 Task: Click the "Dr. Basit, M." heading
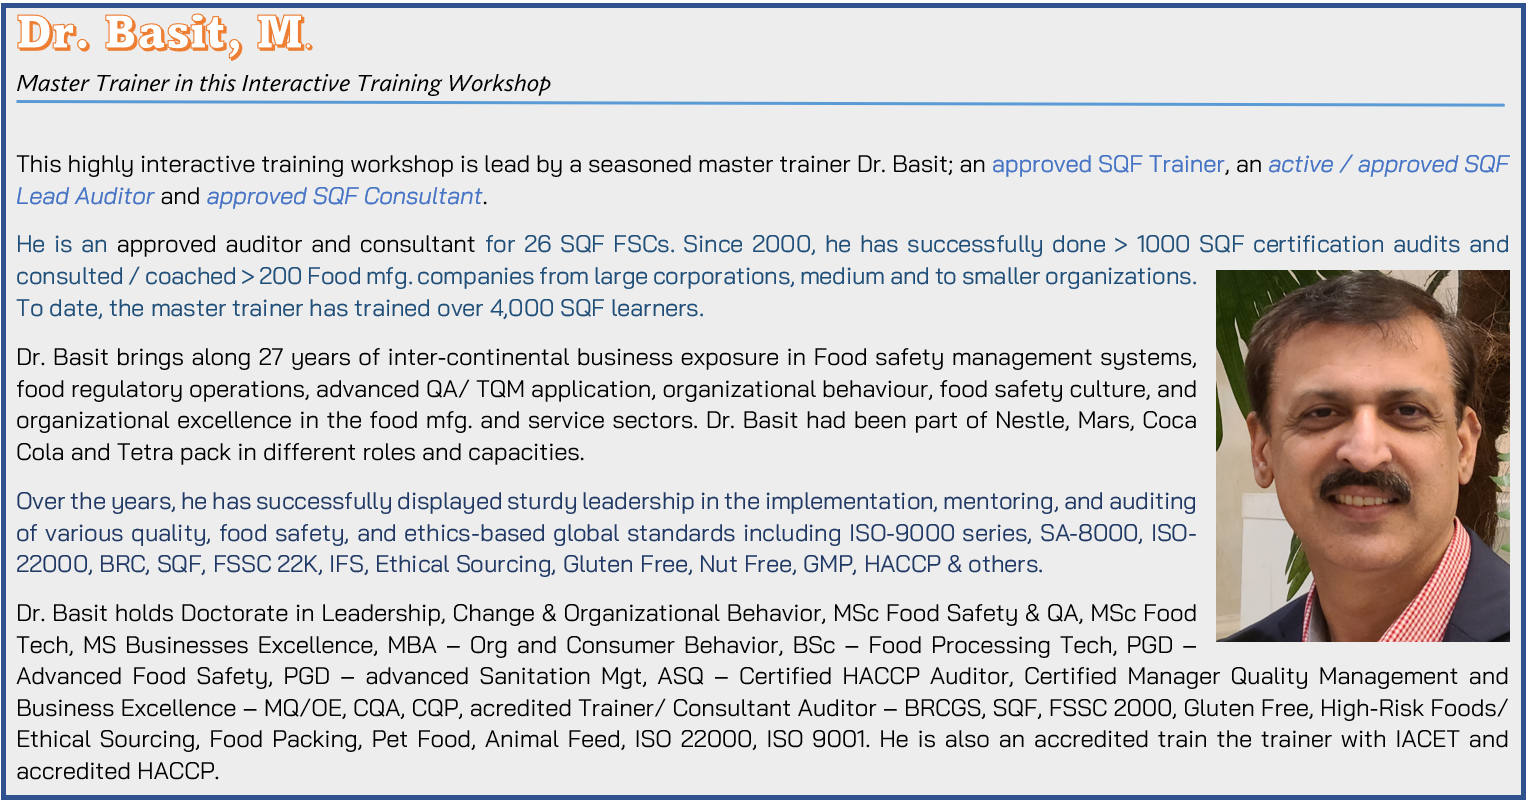(165, 34)
